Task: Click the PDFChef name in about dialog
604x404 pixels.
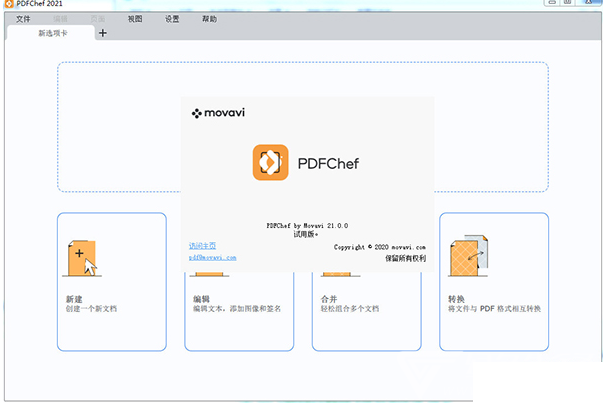Action: (328, 164)
